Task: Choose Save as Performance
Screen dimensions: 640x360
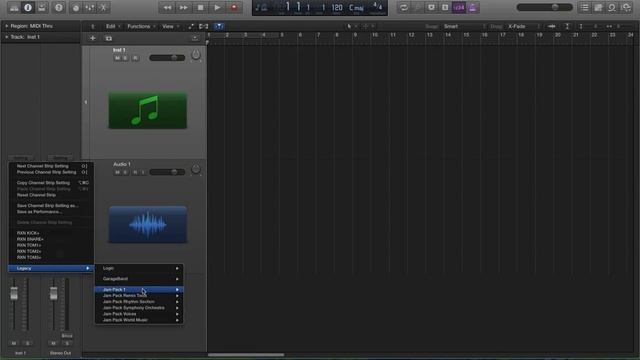Action: [x=51, y=212]
